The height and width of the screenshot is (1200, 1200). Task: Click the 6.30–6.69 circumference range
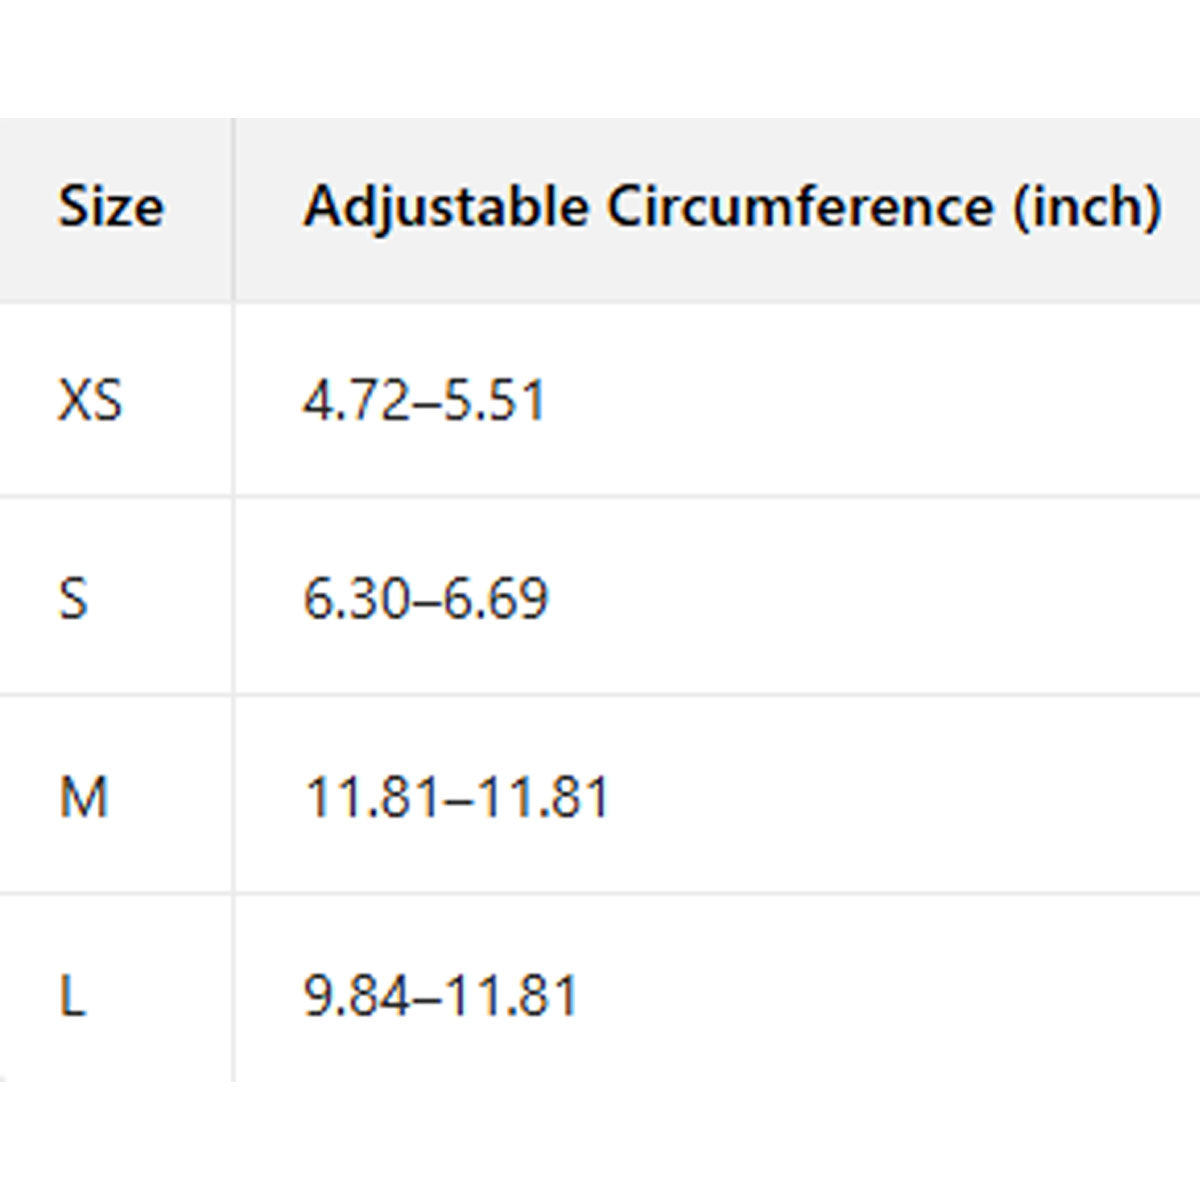point(426,599)
